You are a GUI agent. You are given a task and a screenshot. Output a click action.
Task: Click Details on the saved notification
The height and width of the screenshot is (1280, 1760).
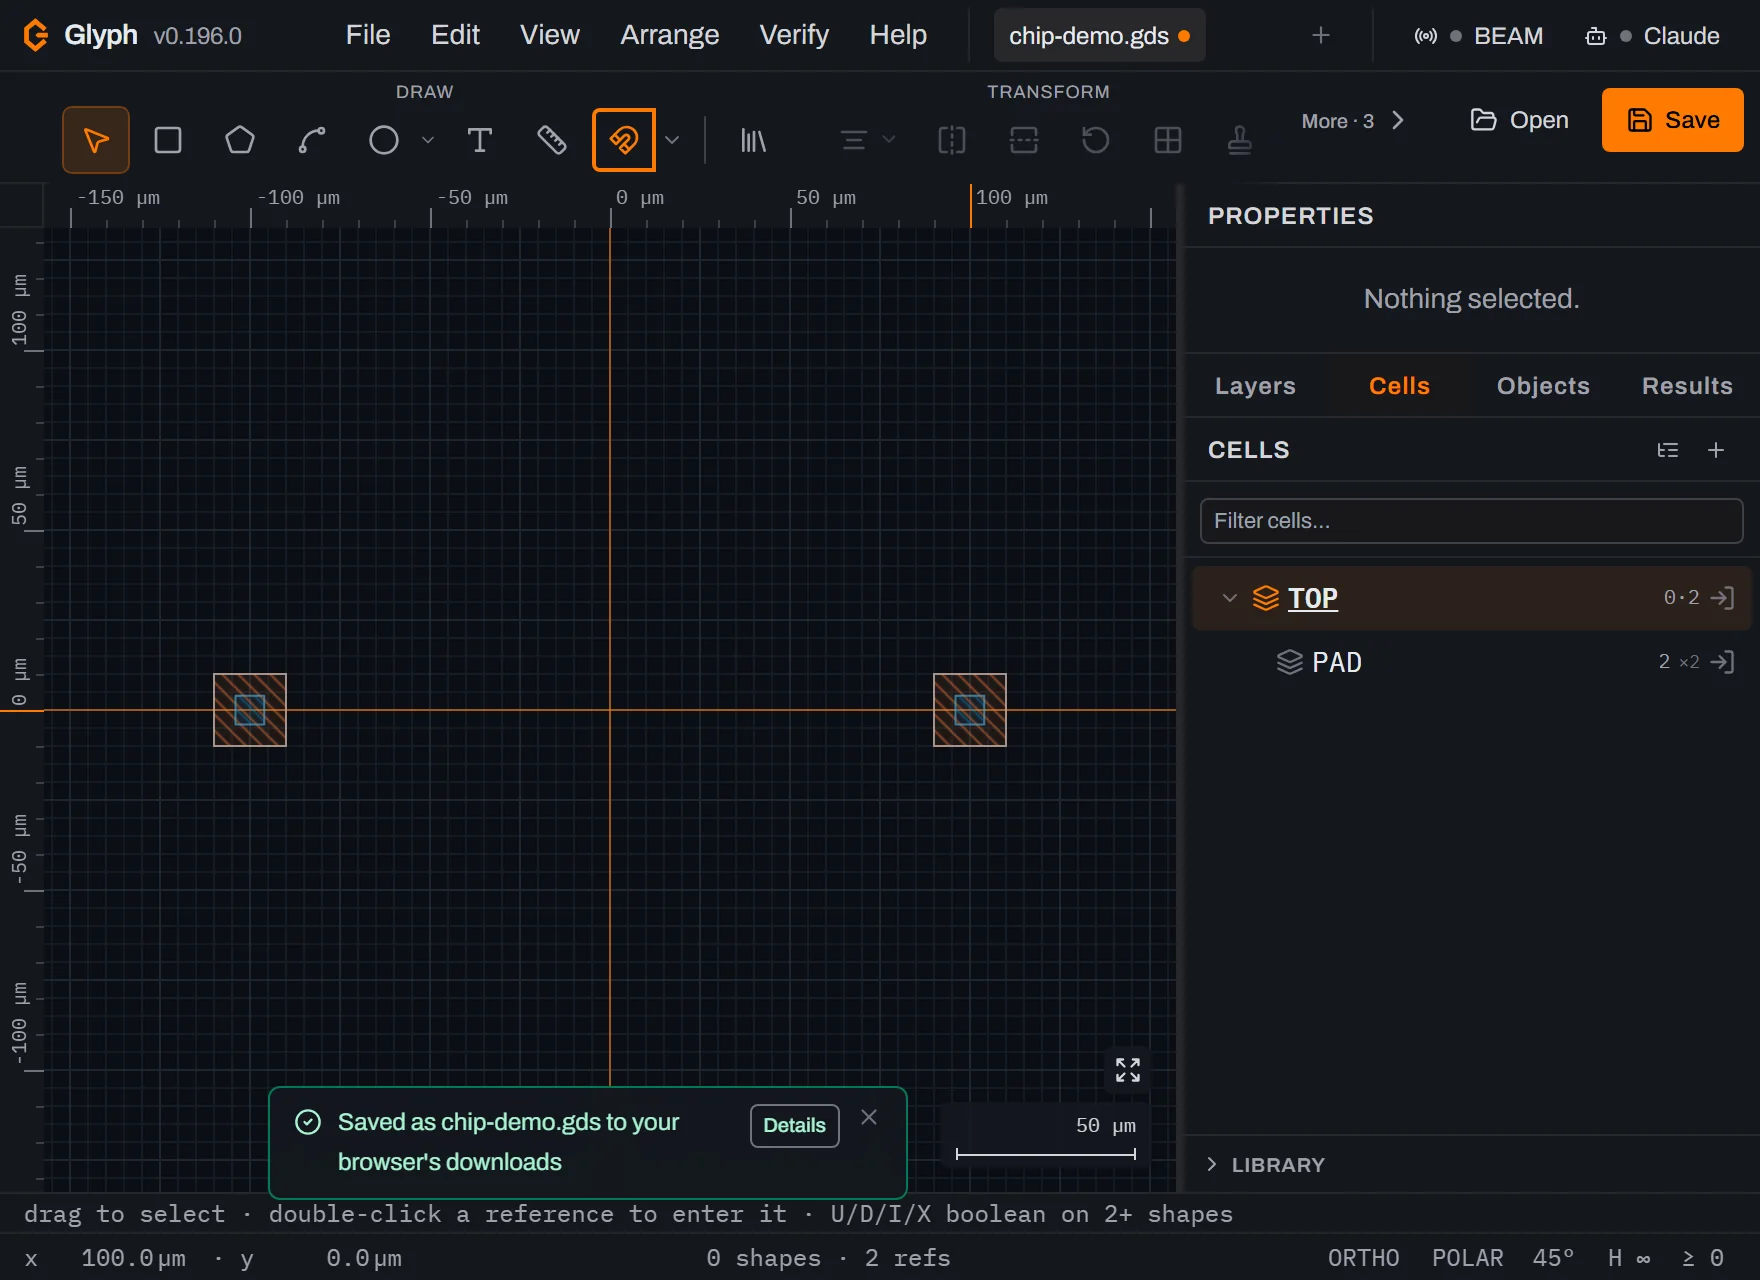tap(795, 1125)
